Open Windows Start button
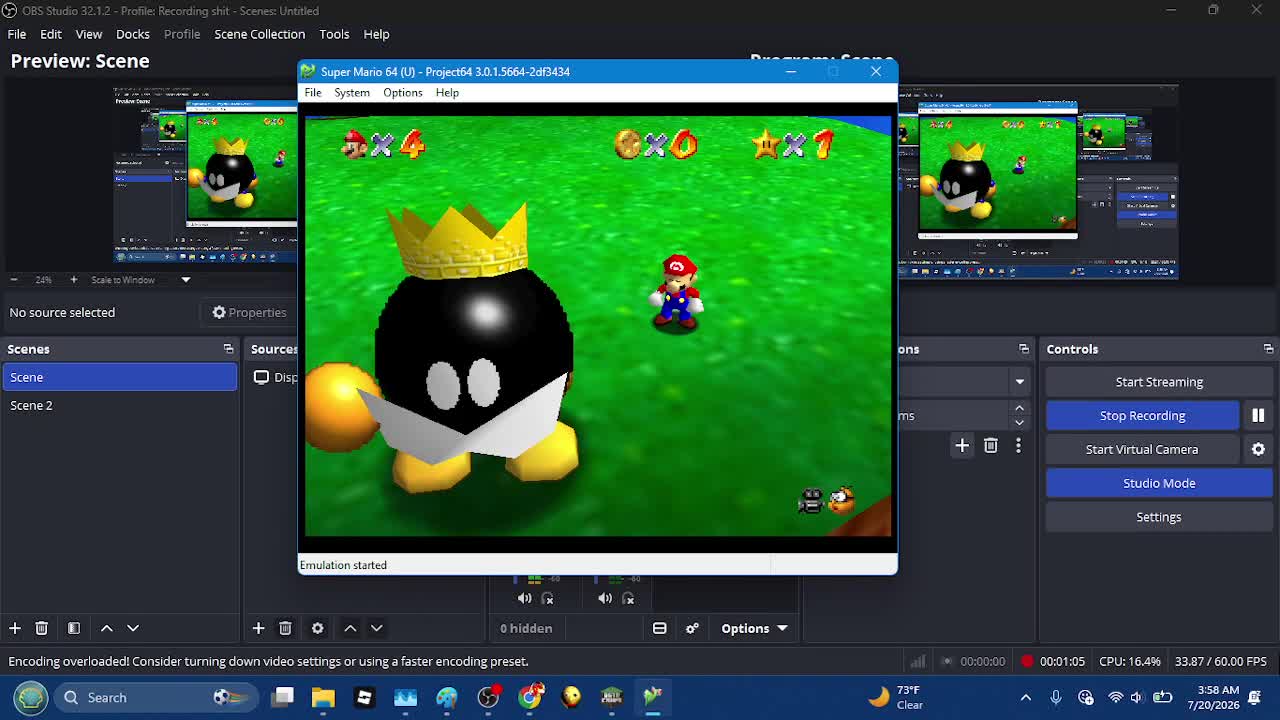This screenshot has width=1280, height=720. (x=30, y=697)
